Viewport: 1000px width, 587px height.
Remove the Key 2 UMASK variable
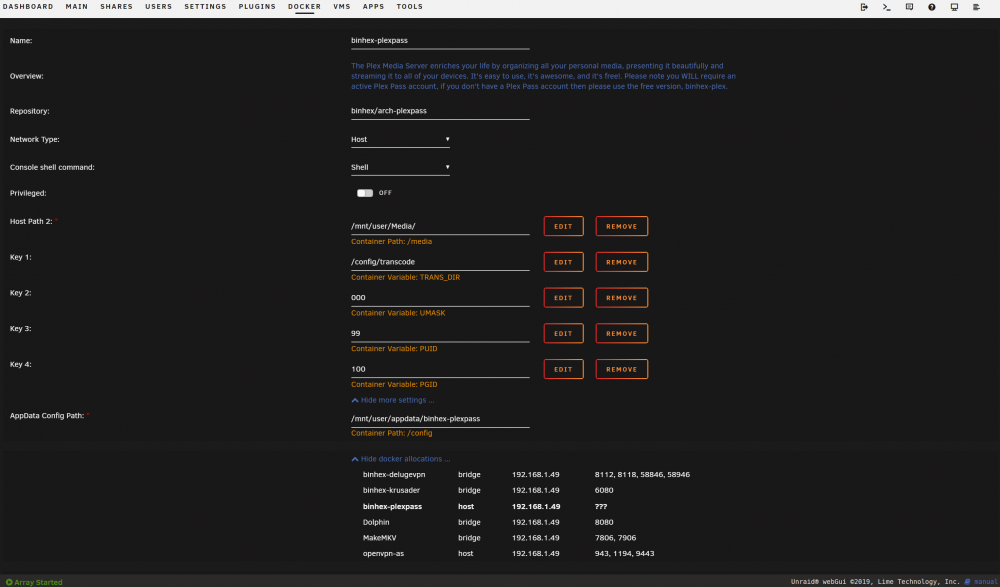(x=622, y=297)
